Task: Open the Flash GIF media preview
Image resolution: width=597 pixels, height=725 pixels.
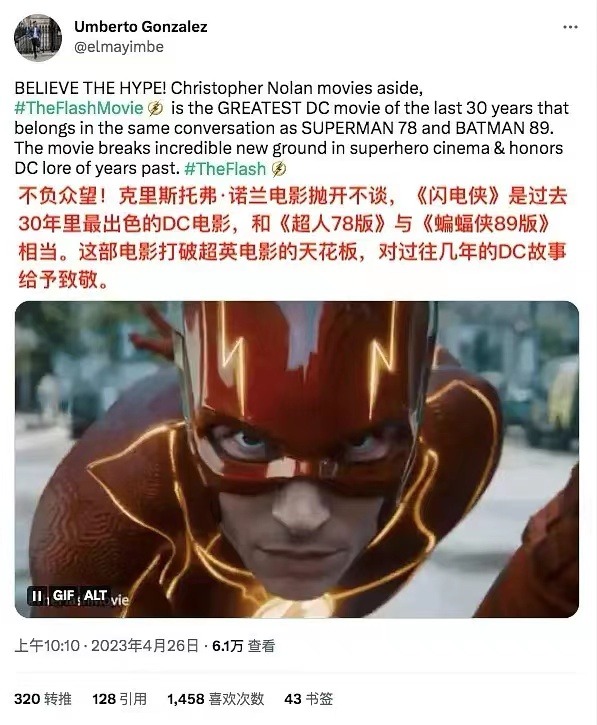Action: (297, 460)
